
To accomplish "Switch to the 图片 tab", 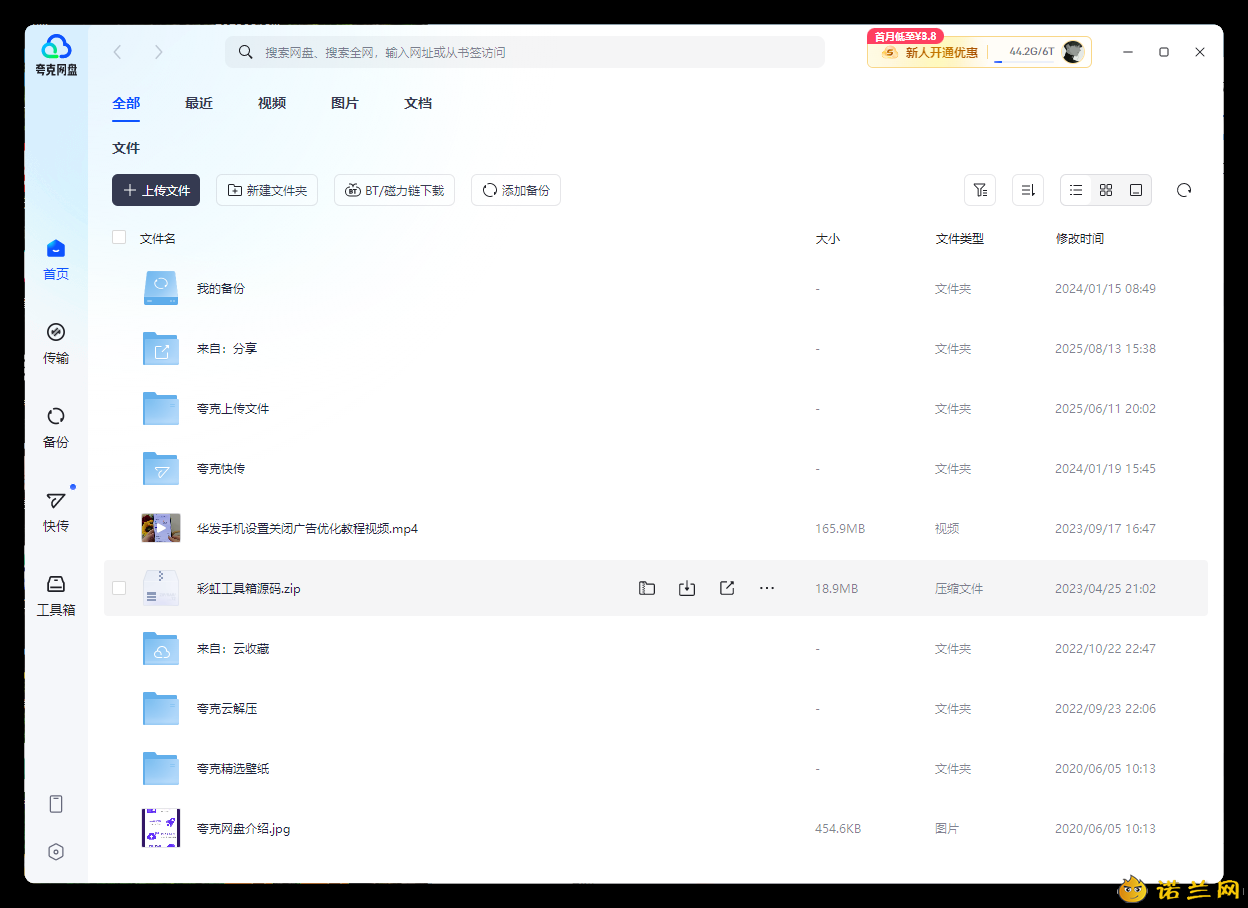I will (345, 103).
